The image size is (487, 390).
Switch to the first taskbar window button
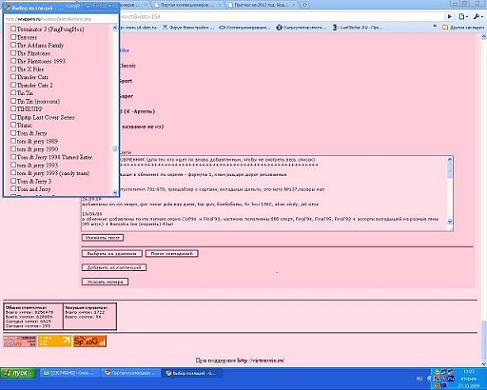click(68, 373)
